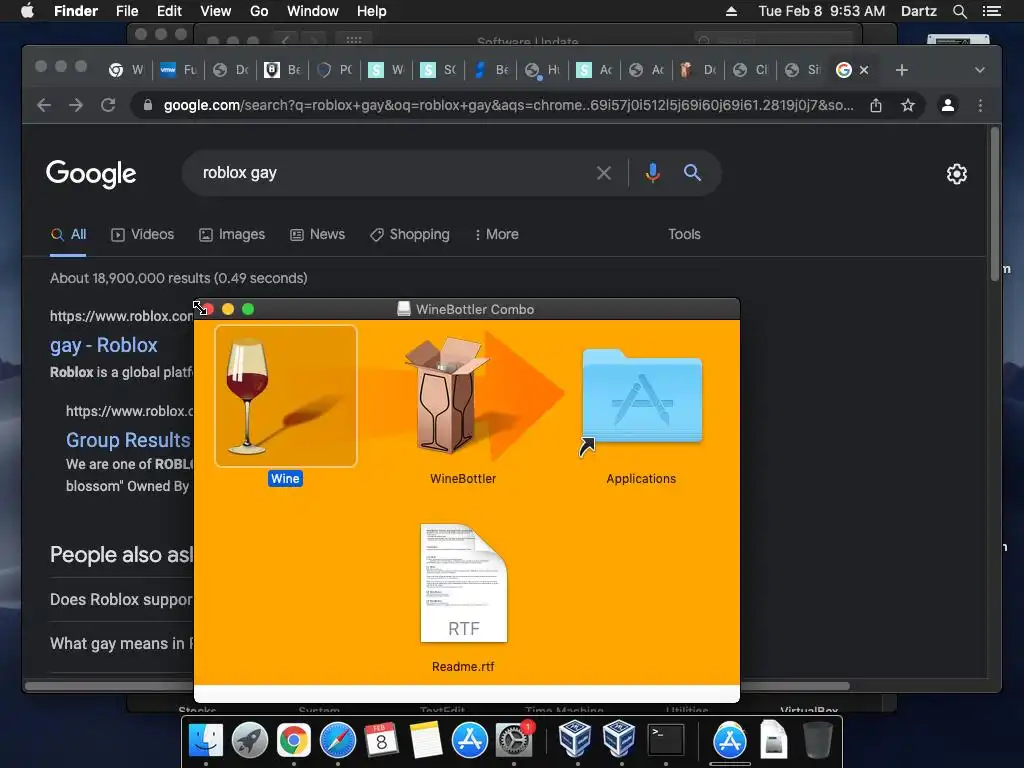Viewport: 1024px width, 768px height.
Task: Select the Applications folder shortcut
Action: tap(641, 398)
